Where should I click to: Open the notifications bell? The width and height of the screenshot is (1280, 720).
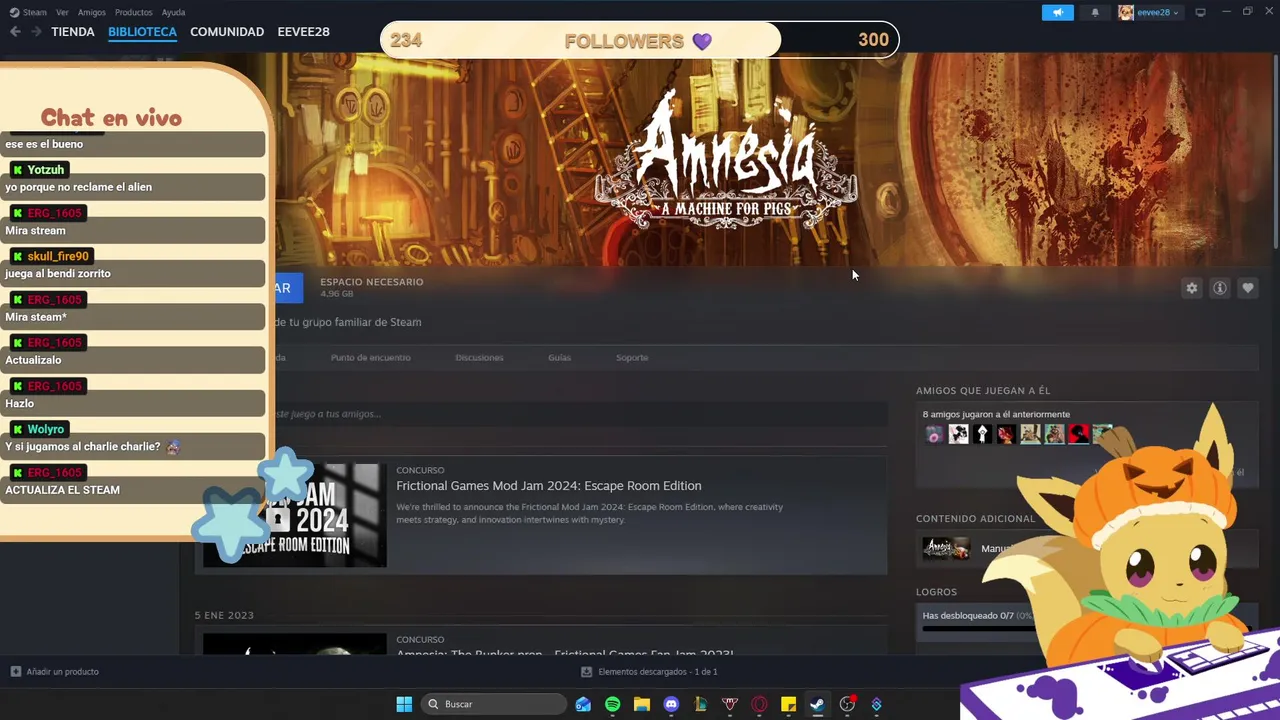click(1095, 12)
